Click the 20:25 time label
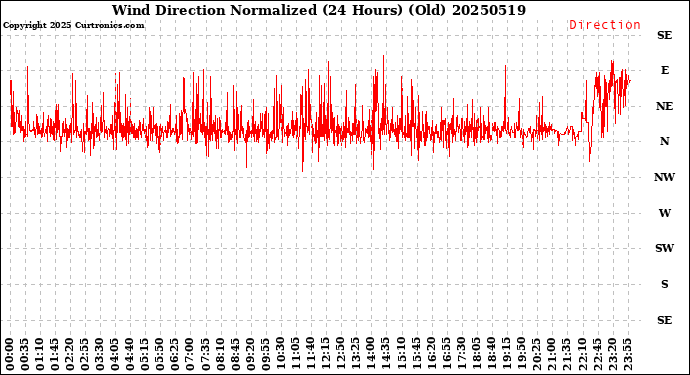The height and width of the screenshot is (375, 690). tap(536, 355)
